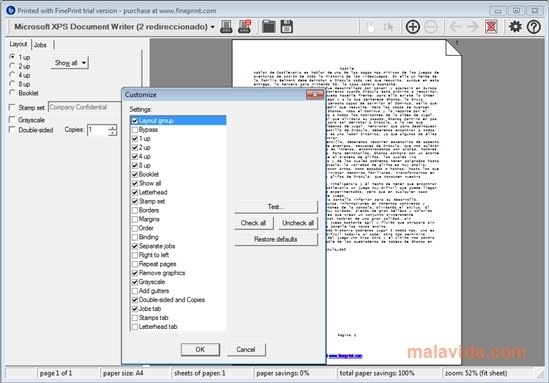
Task: Check Letterhead tab in Customize list
Action: 135,327
